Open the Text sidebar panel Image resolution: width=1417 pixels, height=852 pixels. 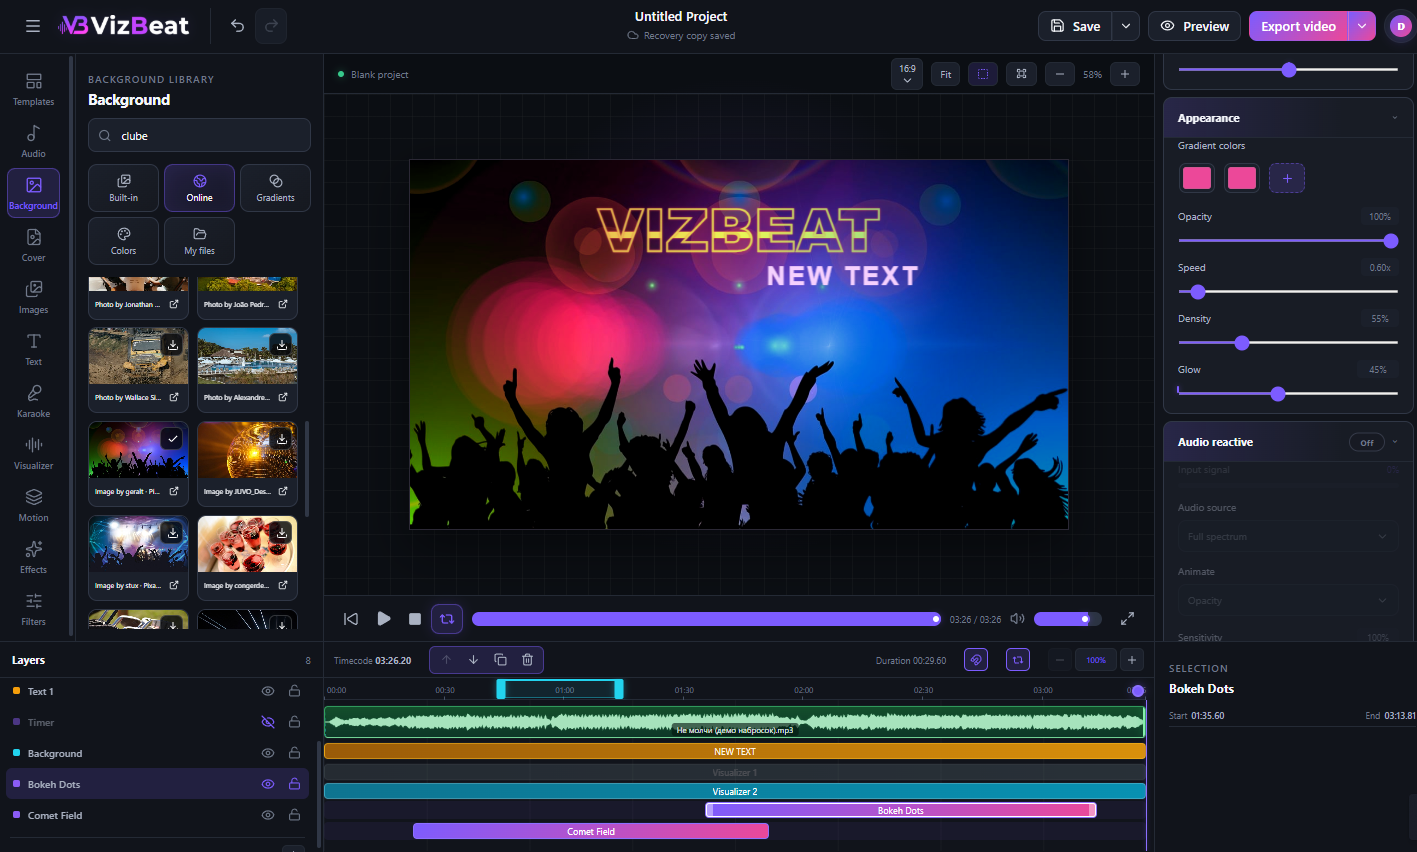[33, 349]
